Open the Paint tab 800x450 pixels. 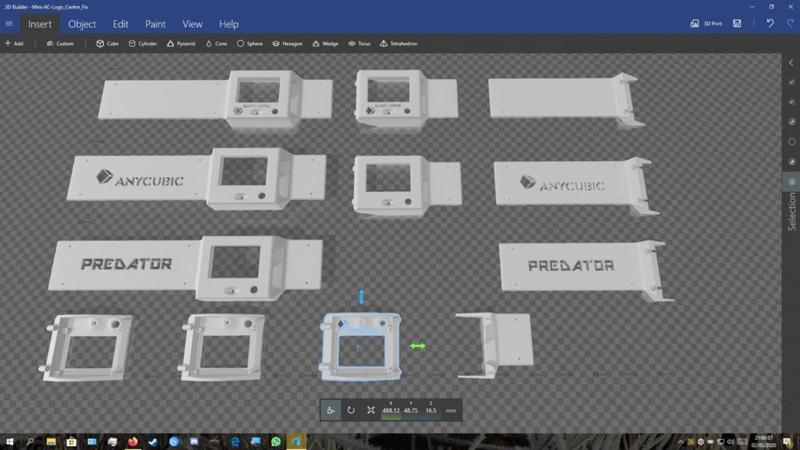155,24
